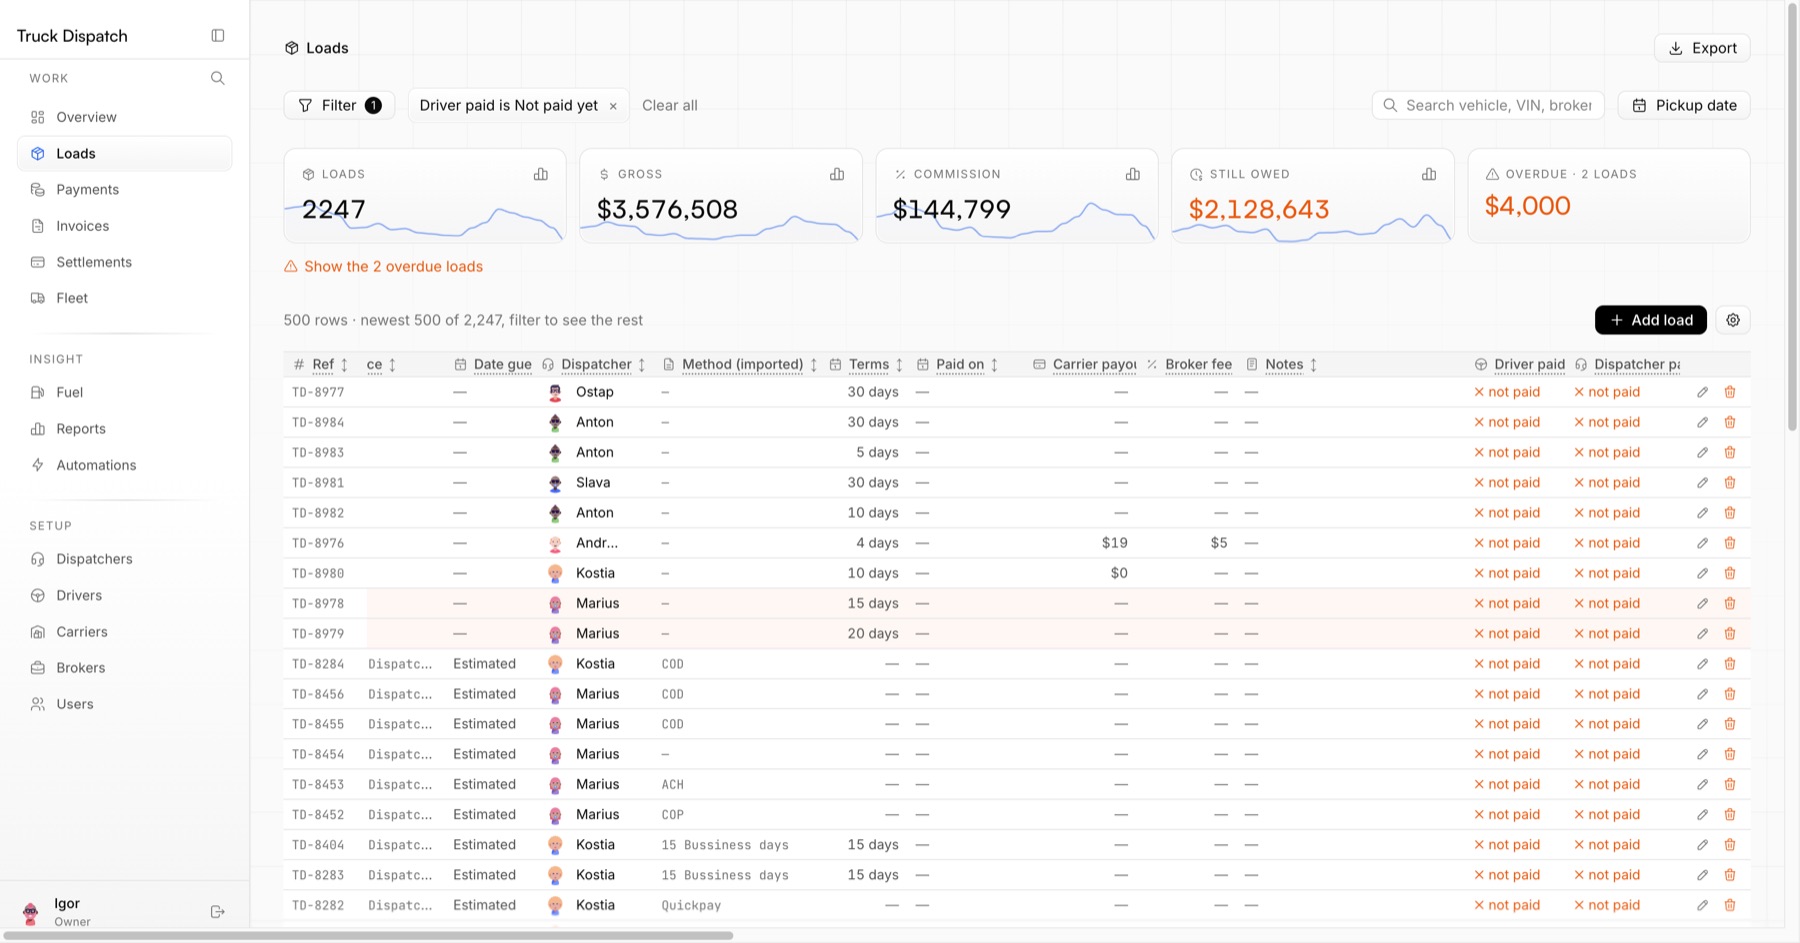Toggle dispatcher paid status for TD-8283
The width and height of the screenshot is (1800, 943).
pyautogui.click(x=1607, y=875)
